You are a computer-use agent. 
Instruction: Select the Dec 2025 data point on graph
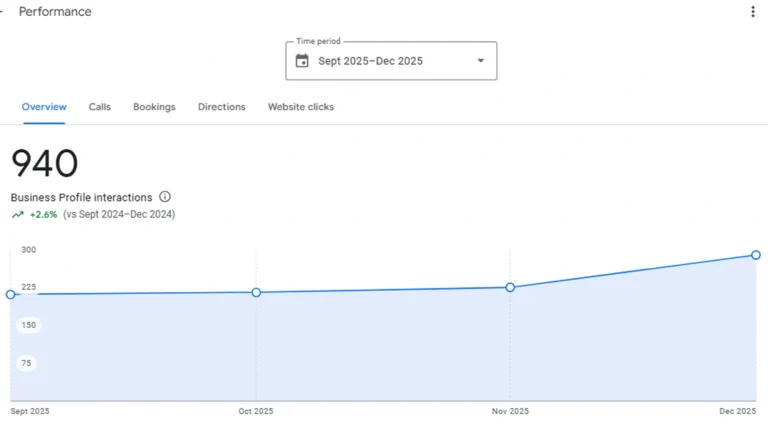pos(755,255)
